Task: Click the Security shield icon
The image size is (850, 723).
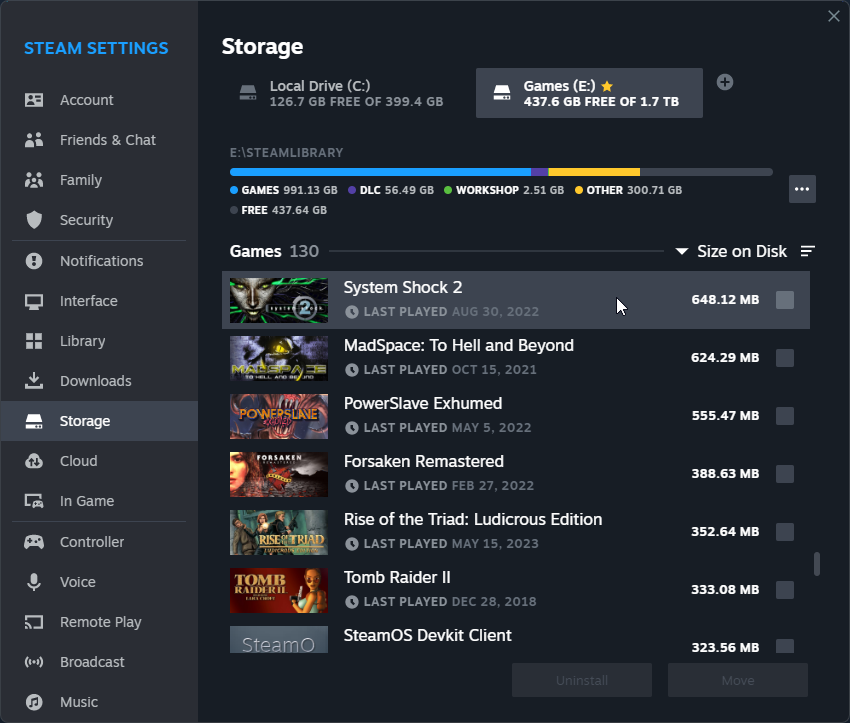Action: click(34, 220)
